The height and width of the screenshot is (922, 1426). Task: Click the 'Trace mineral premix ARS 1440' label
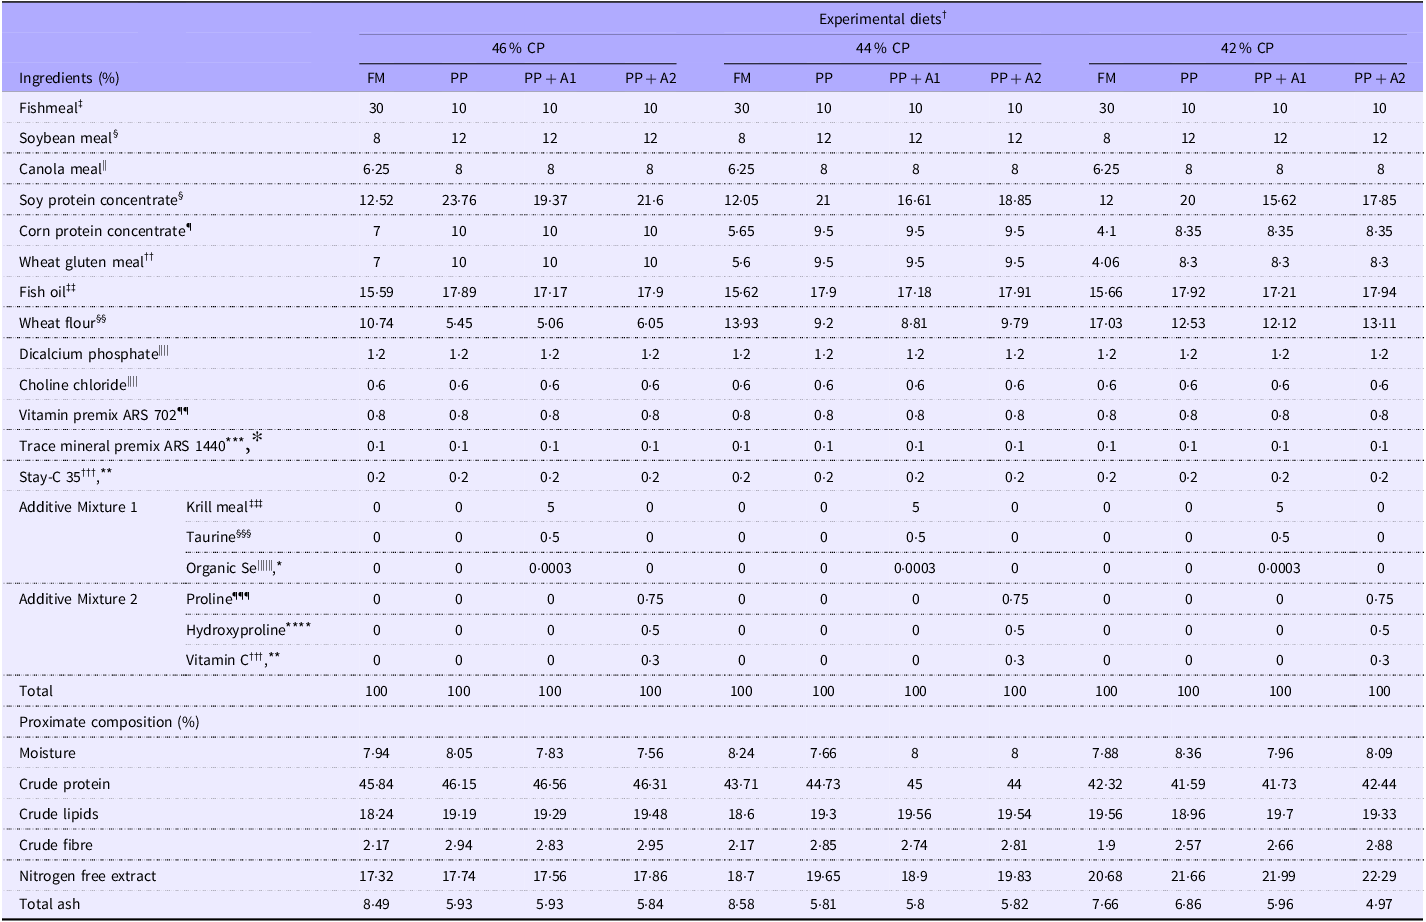point(122,446)
